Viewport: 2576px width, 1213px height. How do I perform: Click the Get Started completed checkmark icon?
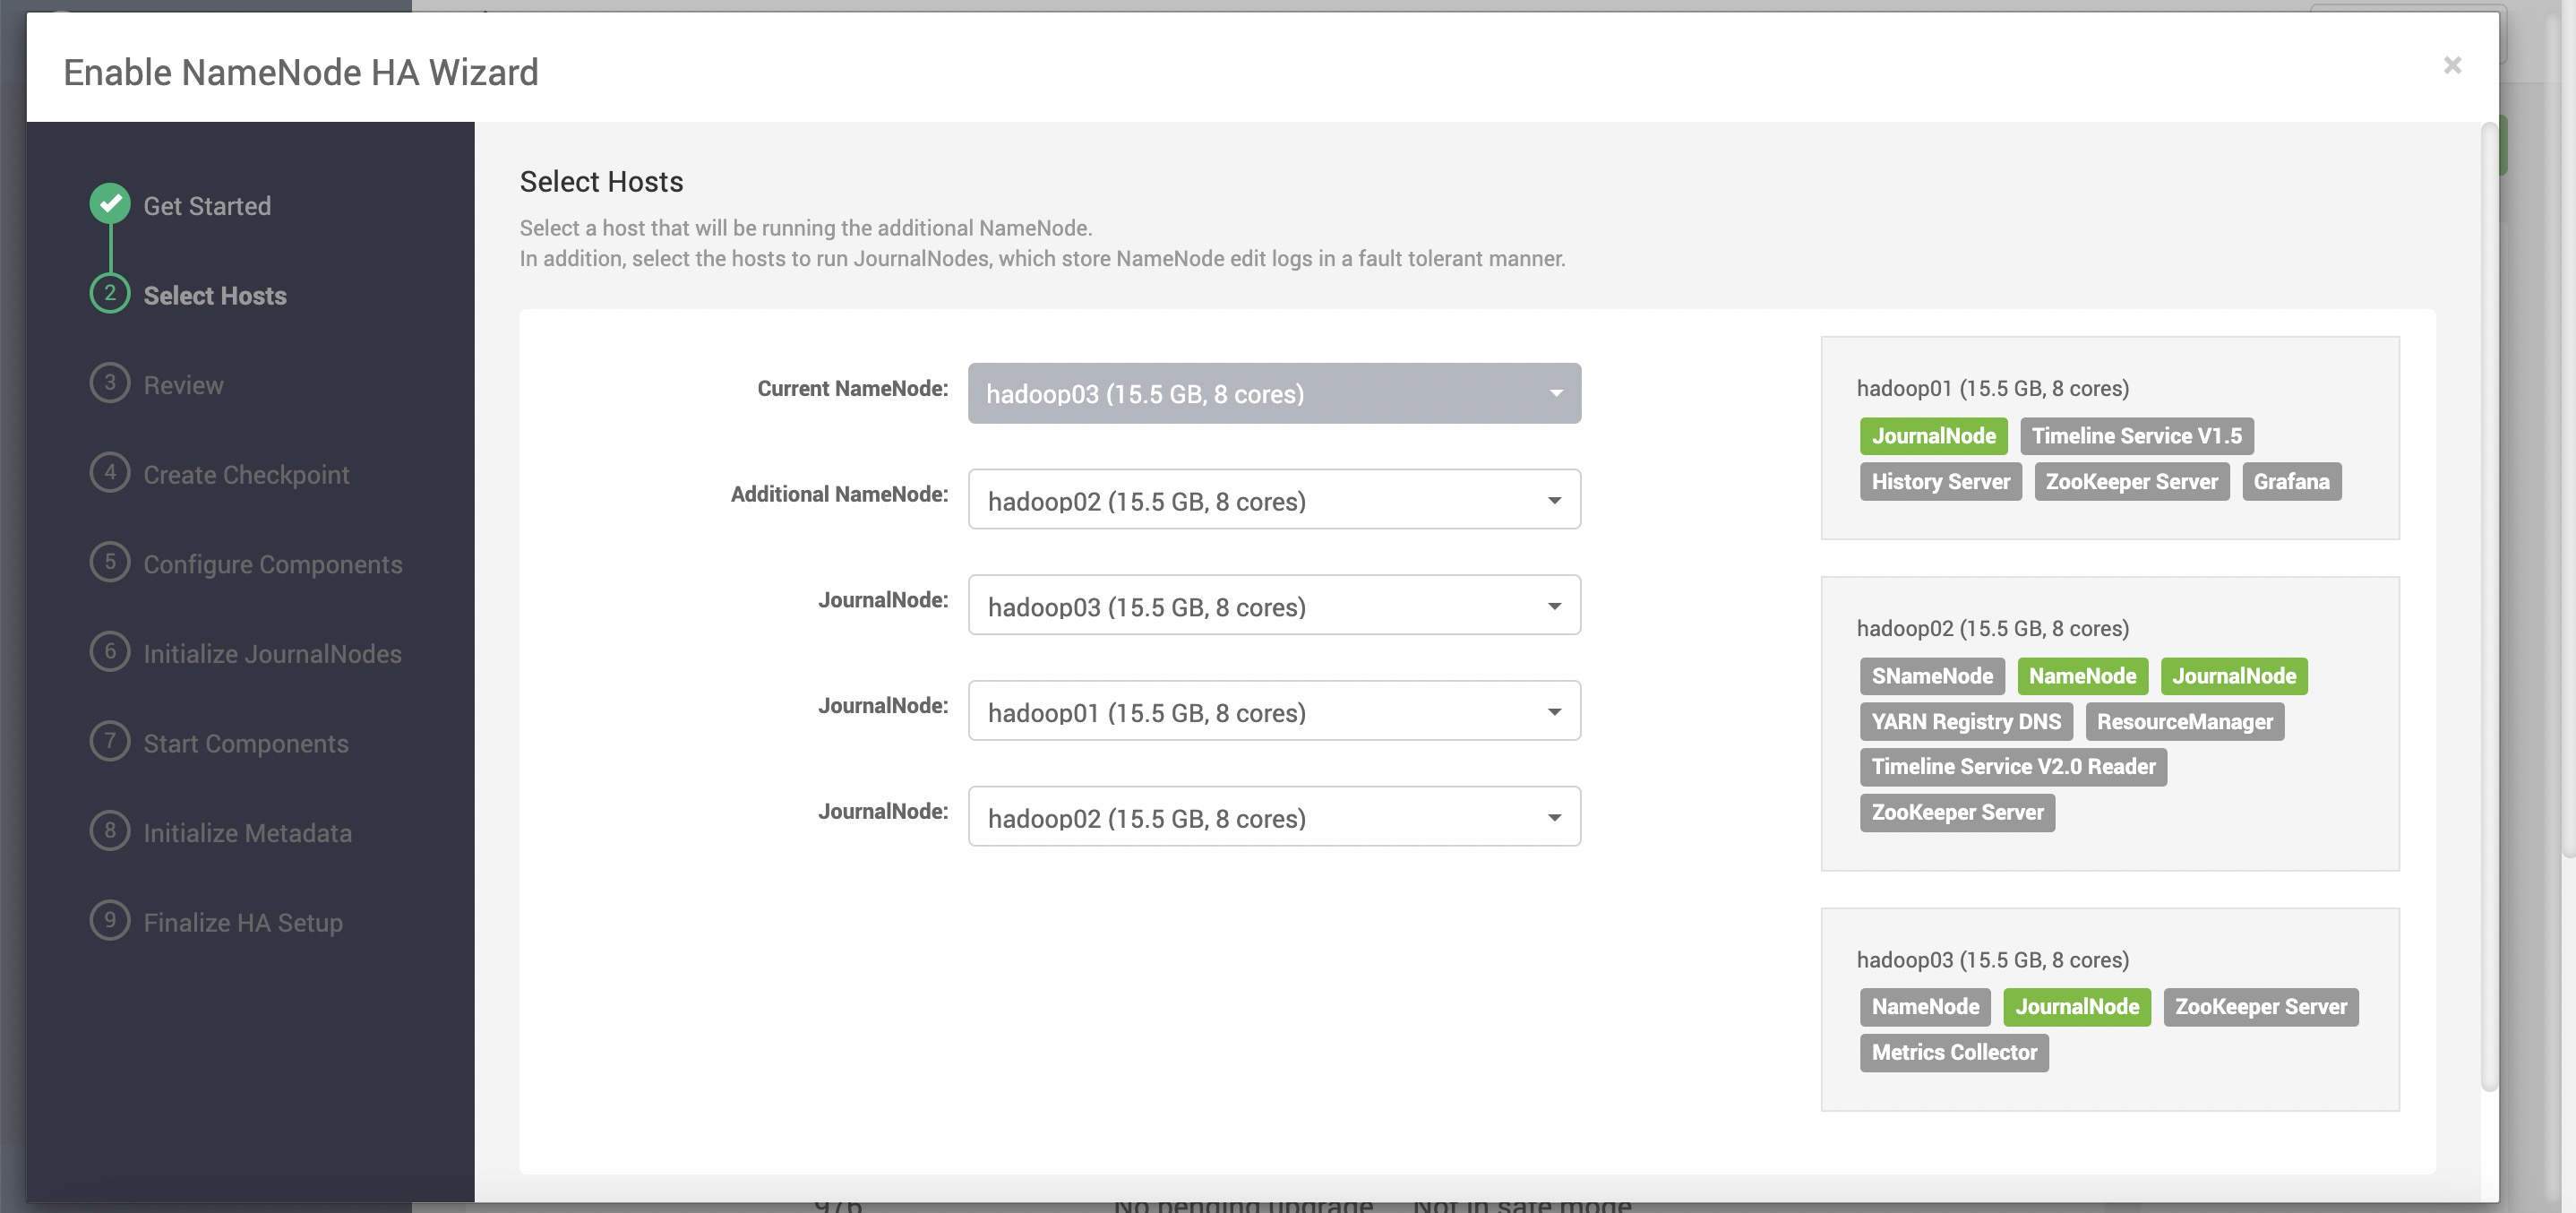coord(110,204)
